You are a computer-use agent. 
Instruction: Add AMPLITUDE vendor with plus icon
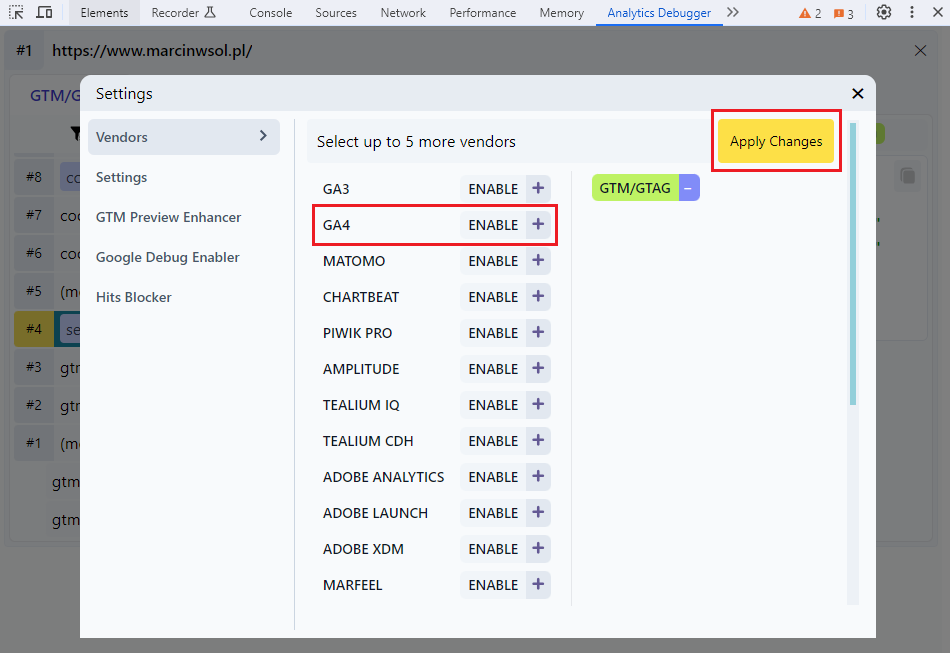pos(538,369)
